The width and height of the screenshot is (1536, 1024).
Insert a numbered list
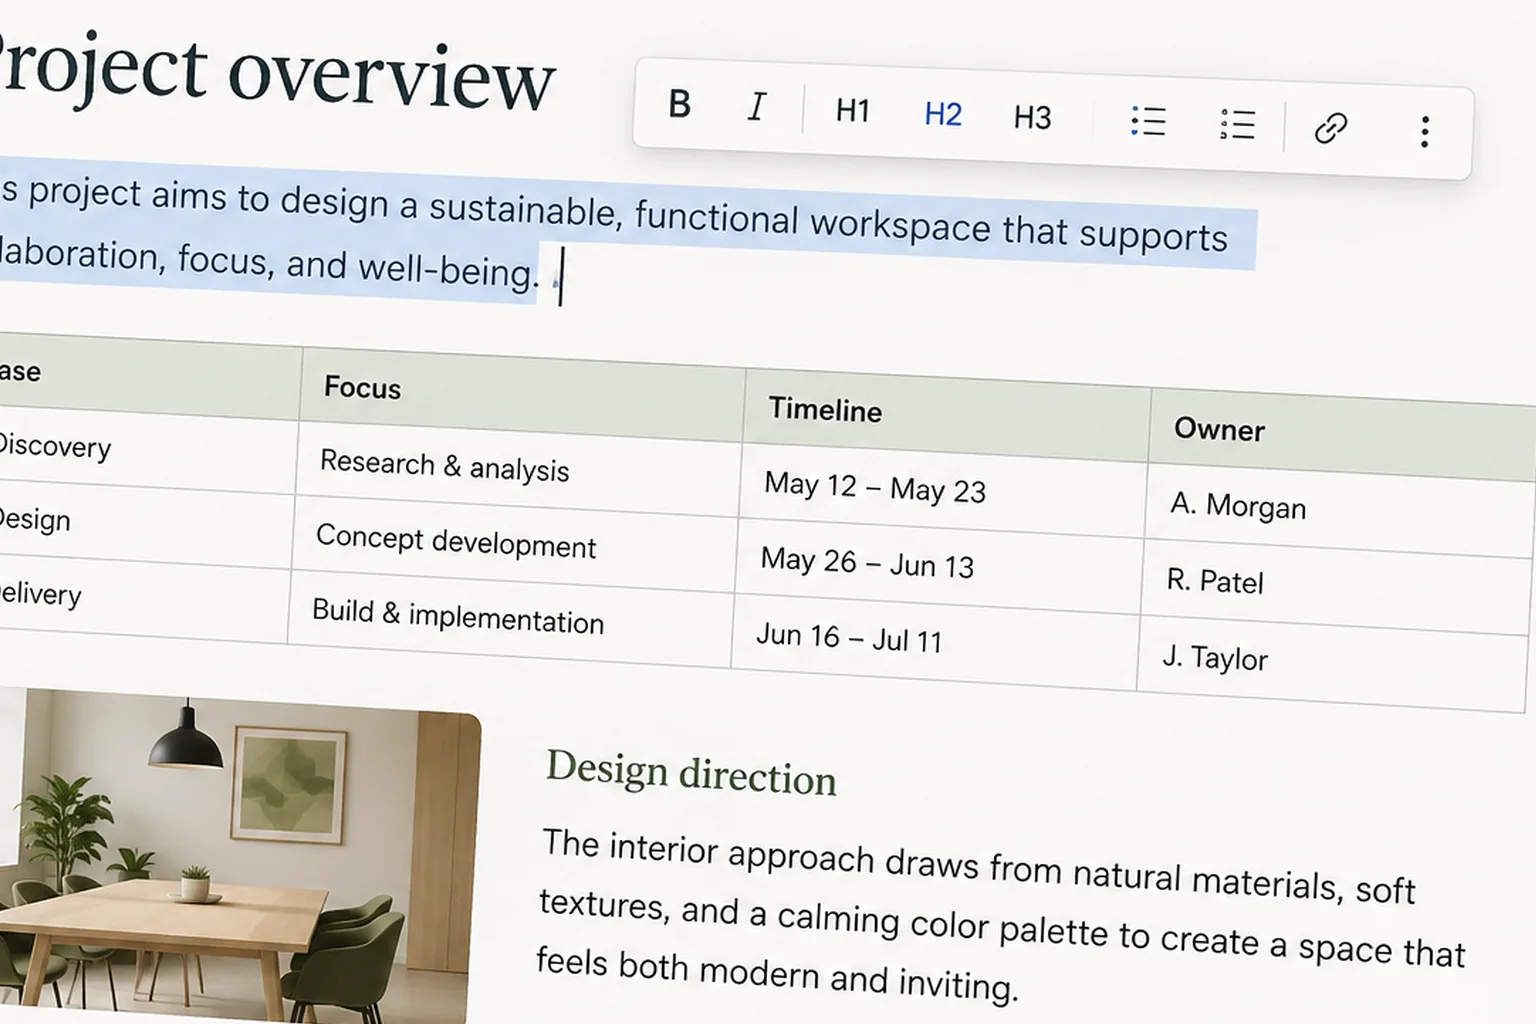pyautogui.click(x=1237, y=124)
